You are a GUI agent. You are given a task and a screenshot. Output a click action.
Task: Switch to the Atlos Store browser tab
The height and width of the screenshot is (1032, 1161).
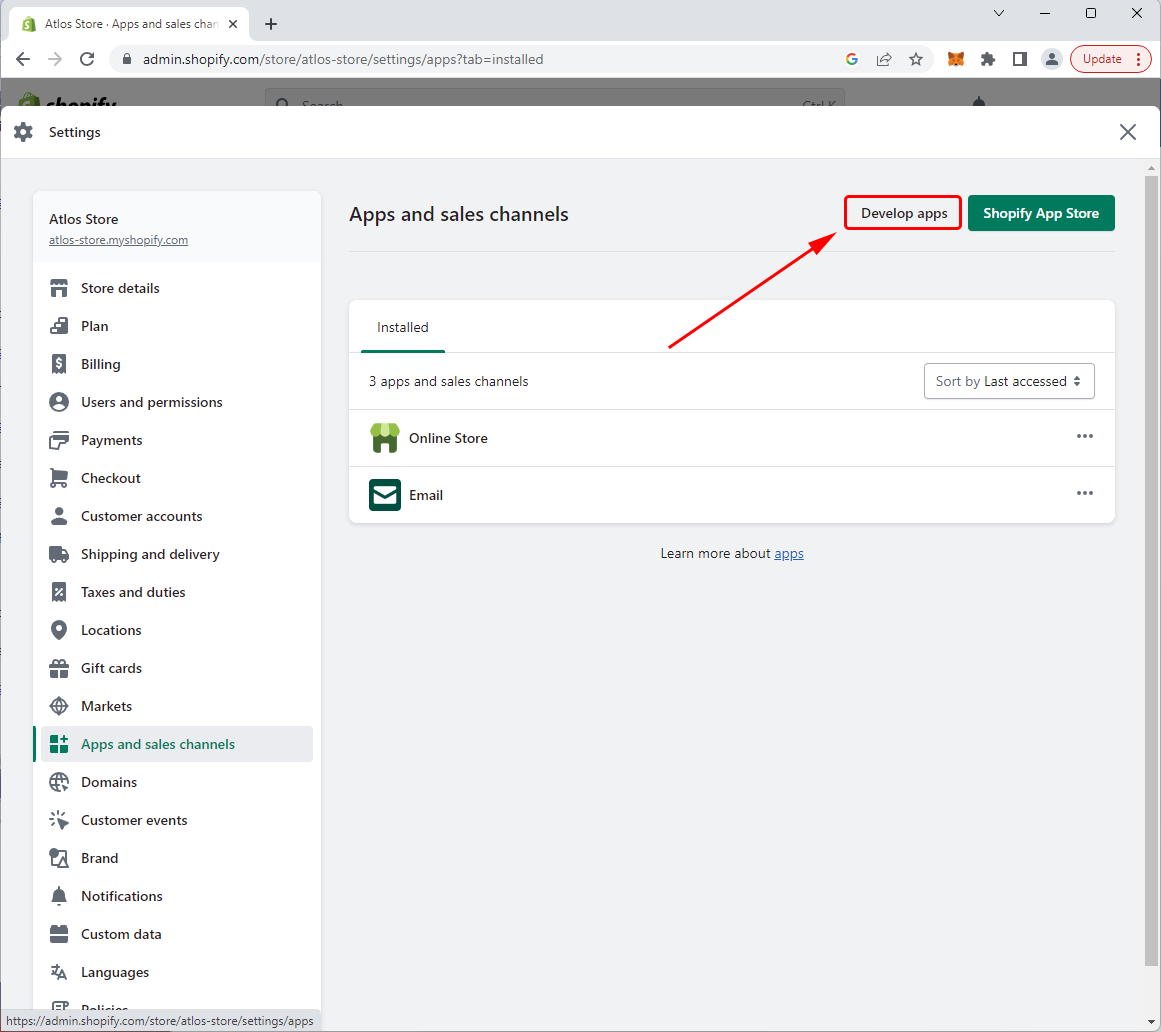tap(130, 24)
